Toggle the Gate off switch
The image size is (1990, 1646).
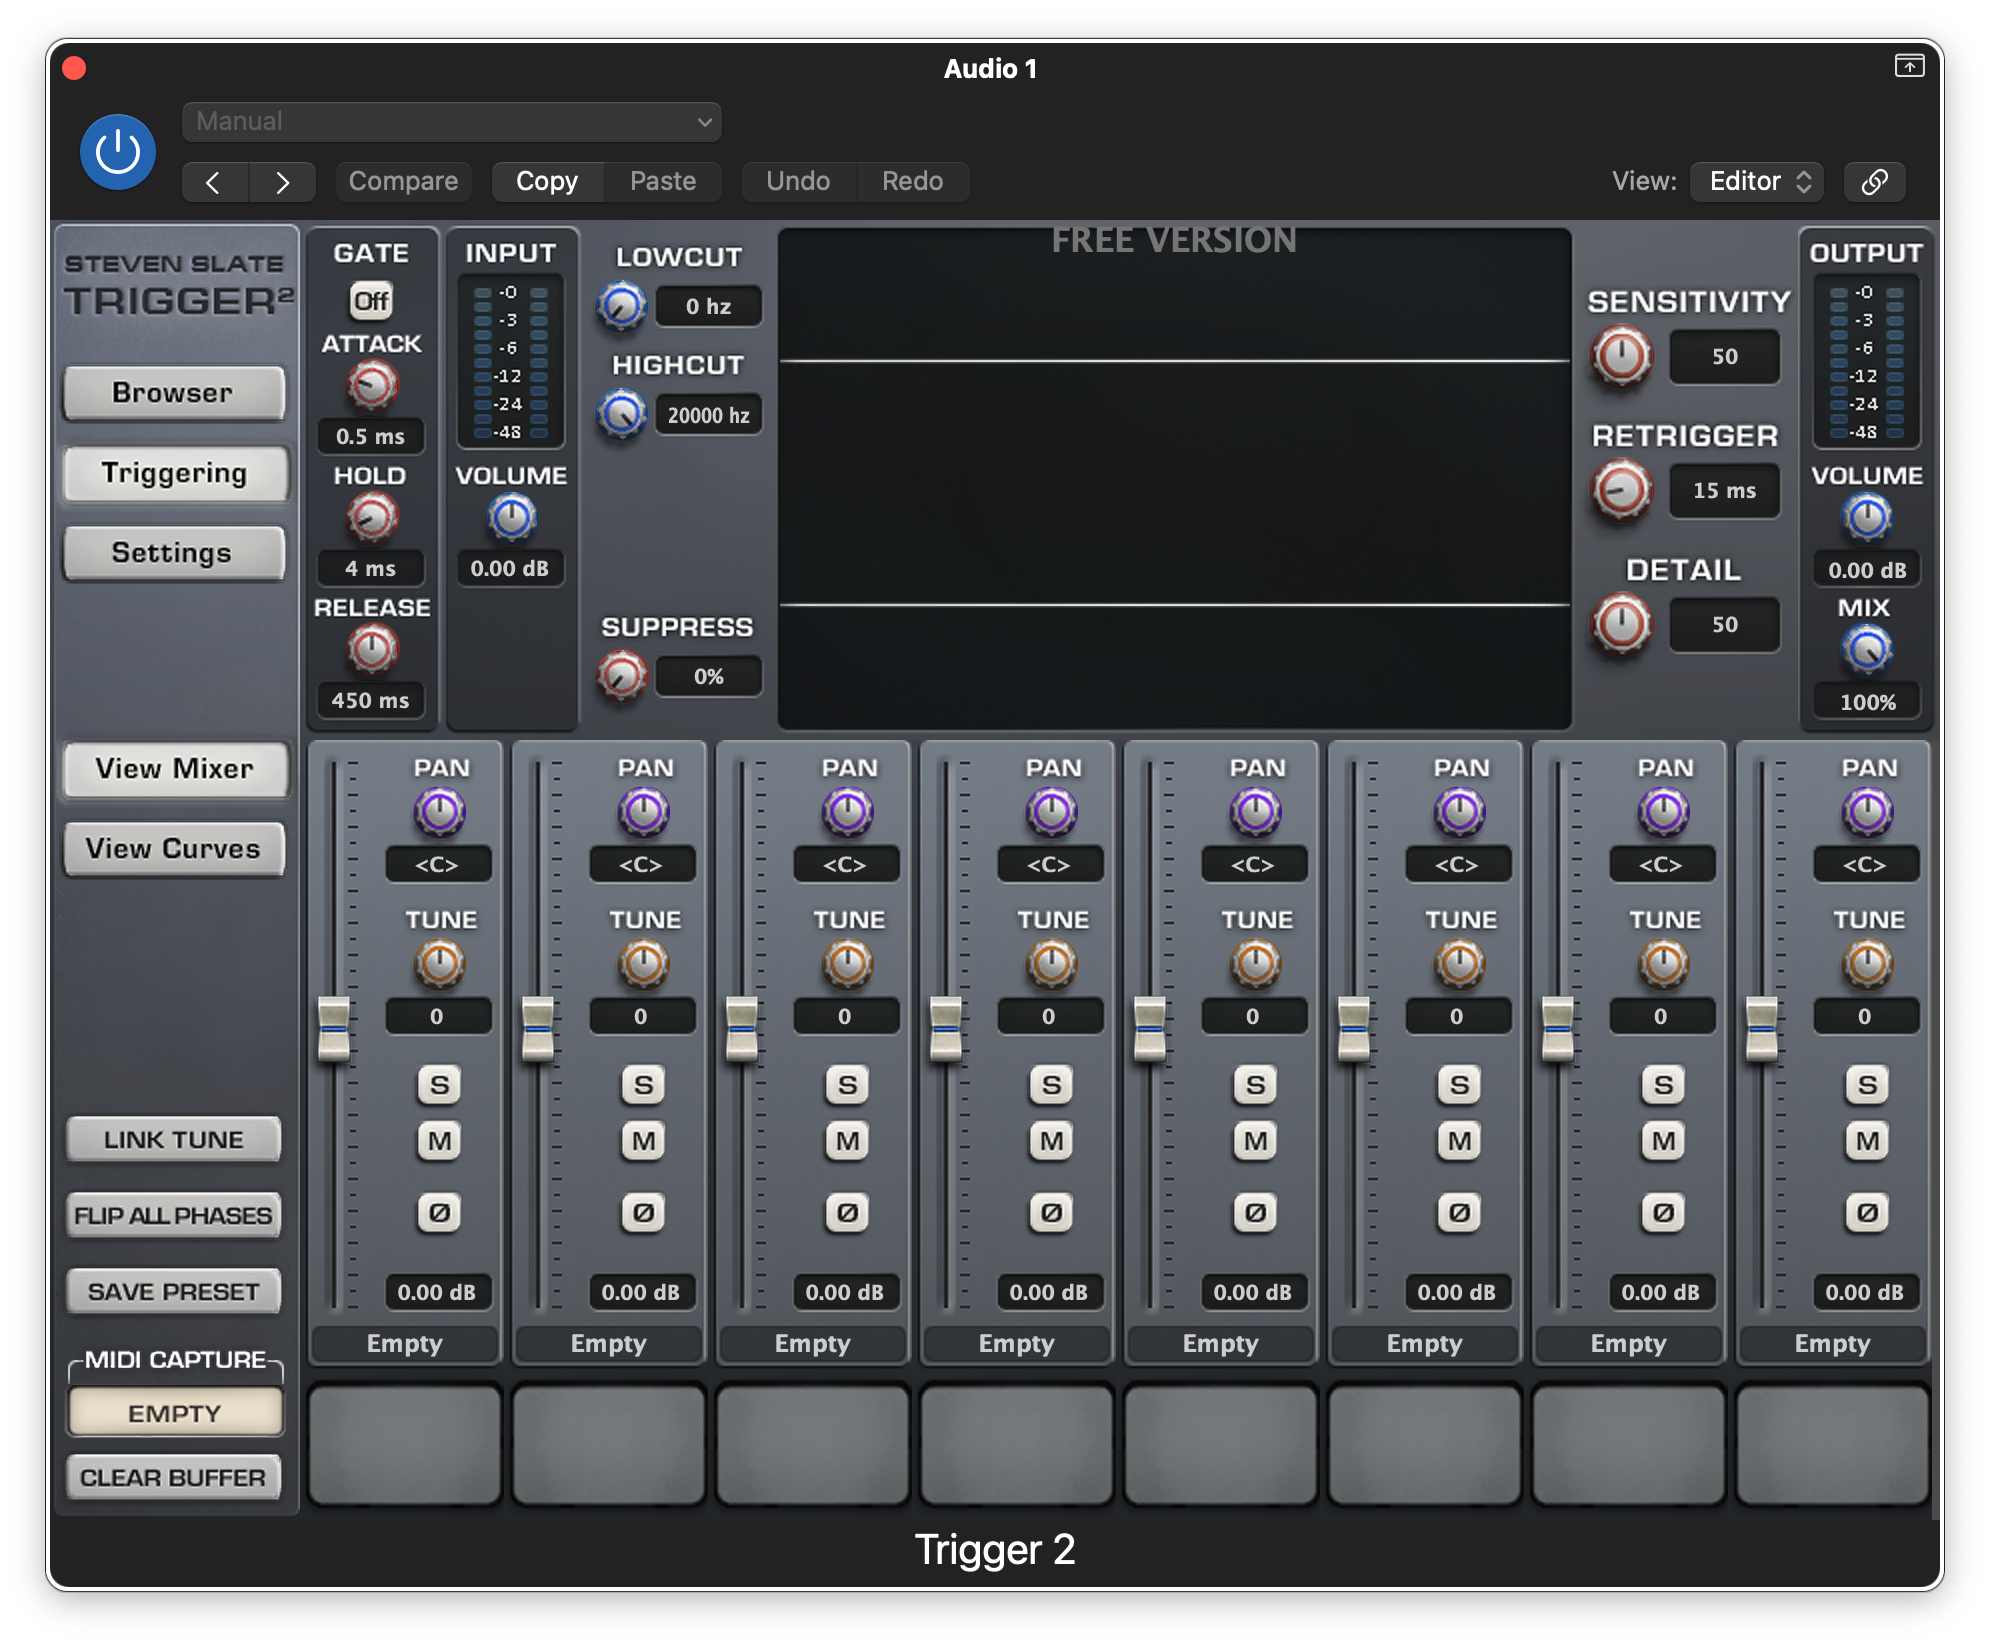[371, 300]
